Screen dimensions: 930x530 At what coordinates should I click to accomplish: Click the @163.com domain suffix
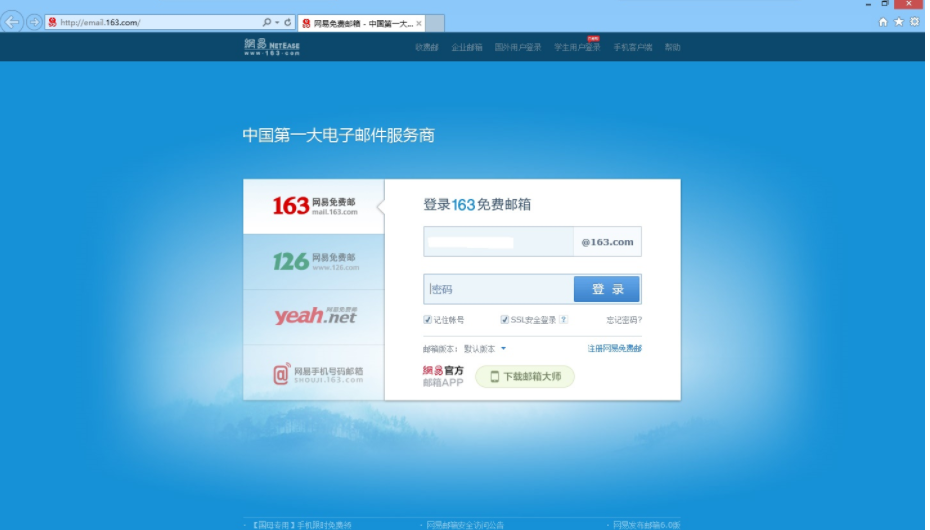[x=607, y=242]
